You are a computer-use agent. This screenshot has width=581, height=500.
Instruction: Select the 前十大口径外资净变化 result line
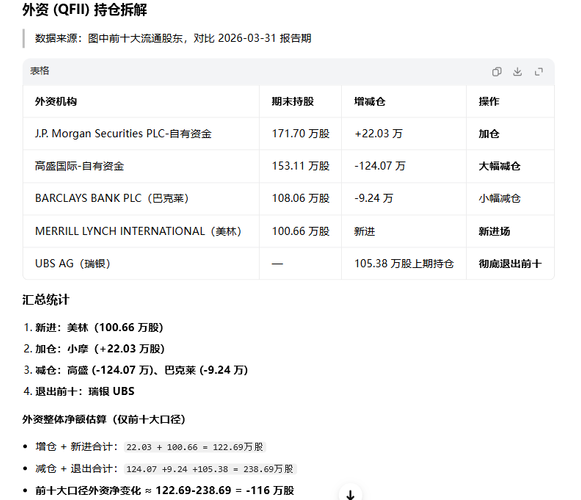click(x=165, y=491)
